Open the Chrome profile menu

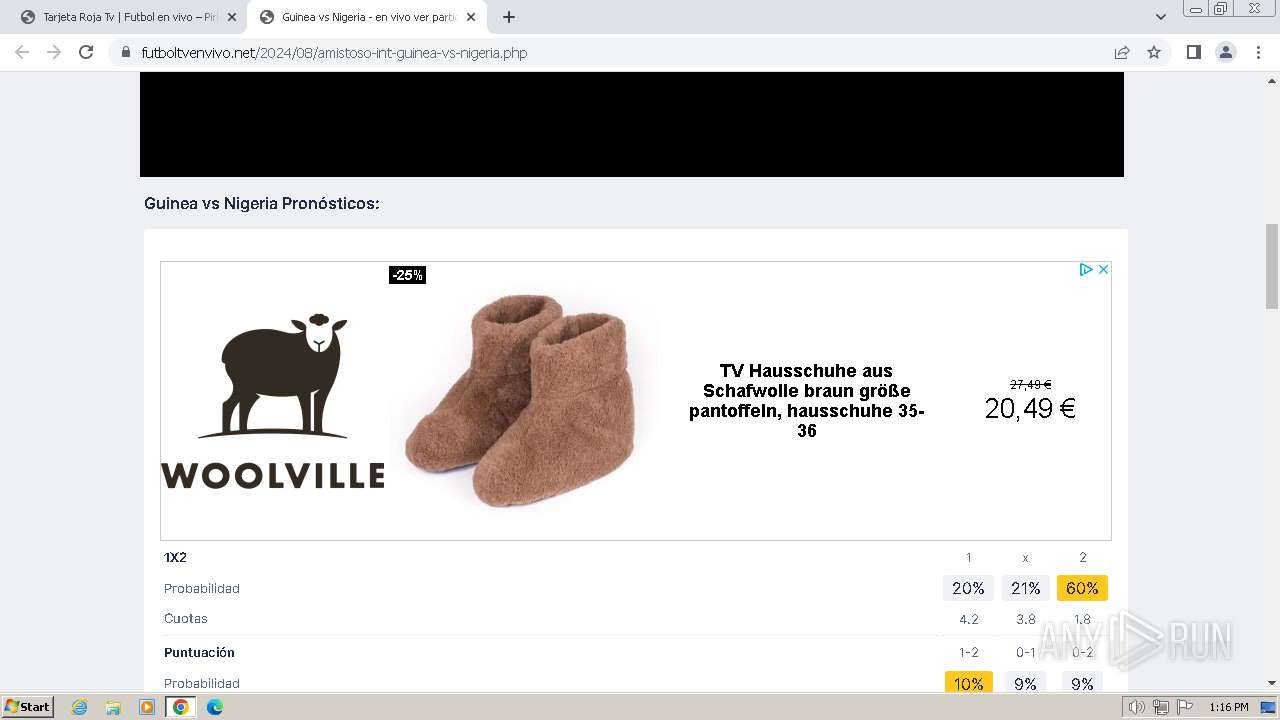click(1226, 52)
